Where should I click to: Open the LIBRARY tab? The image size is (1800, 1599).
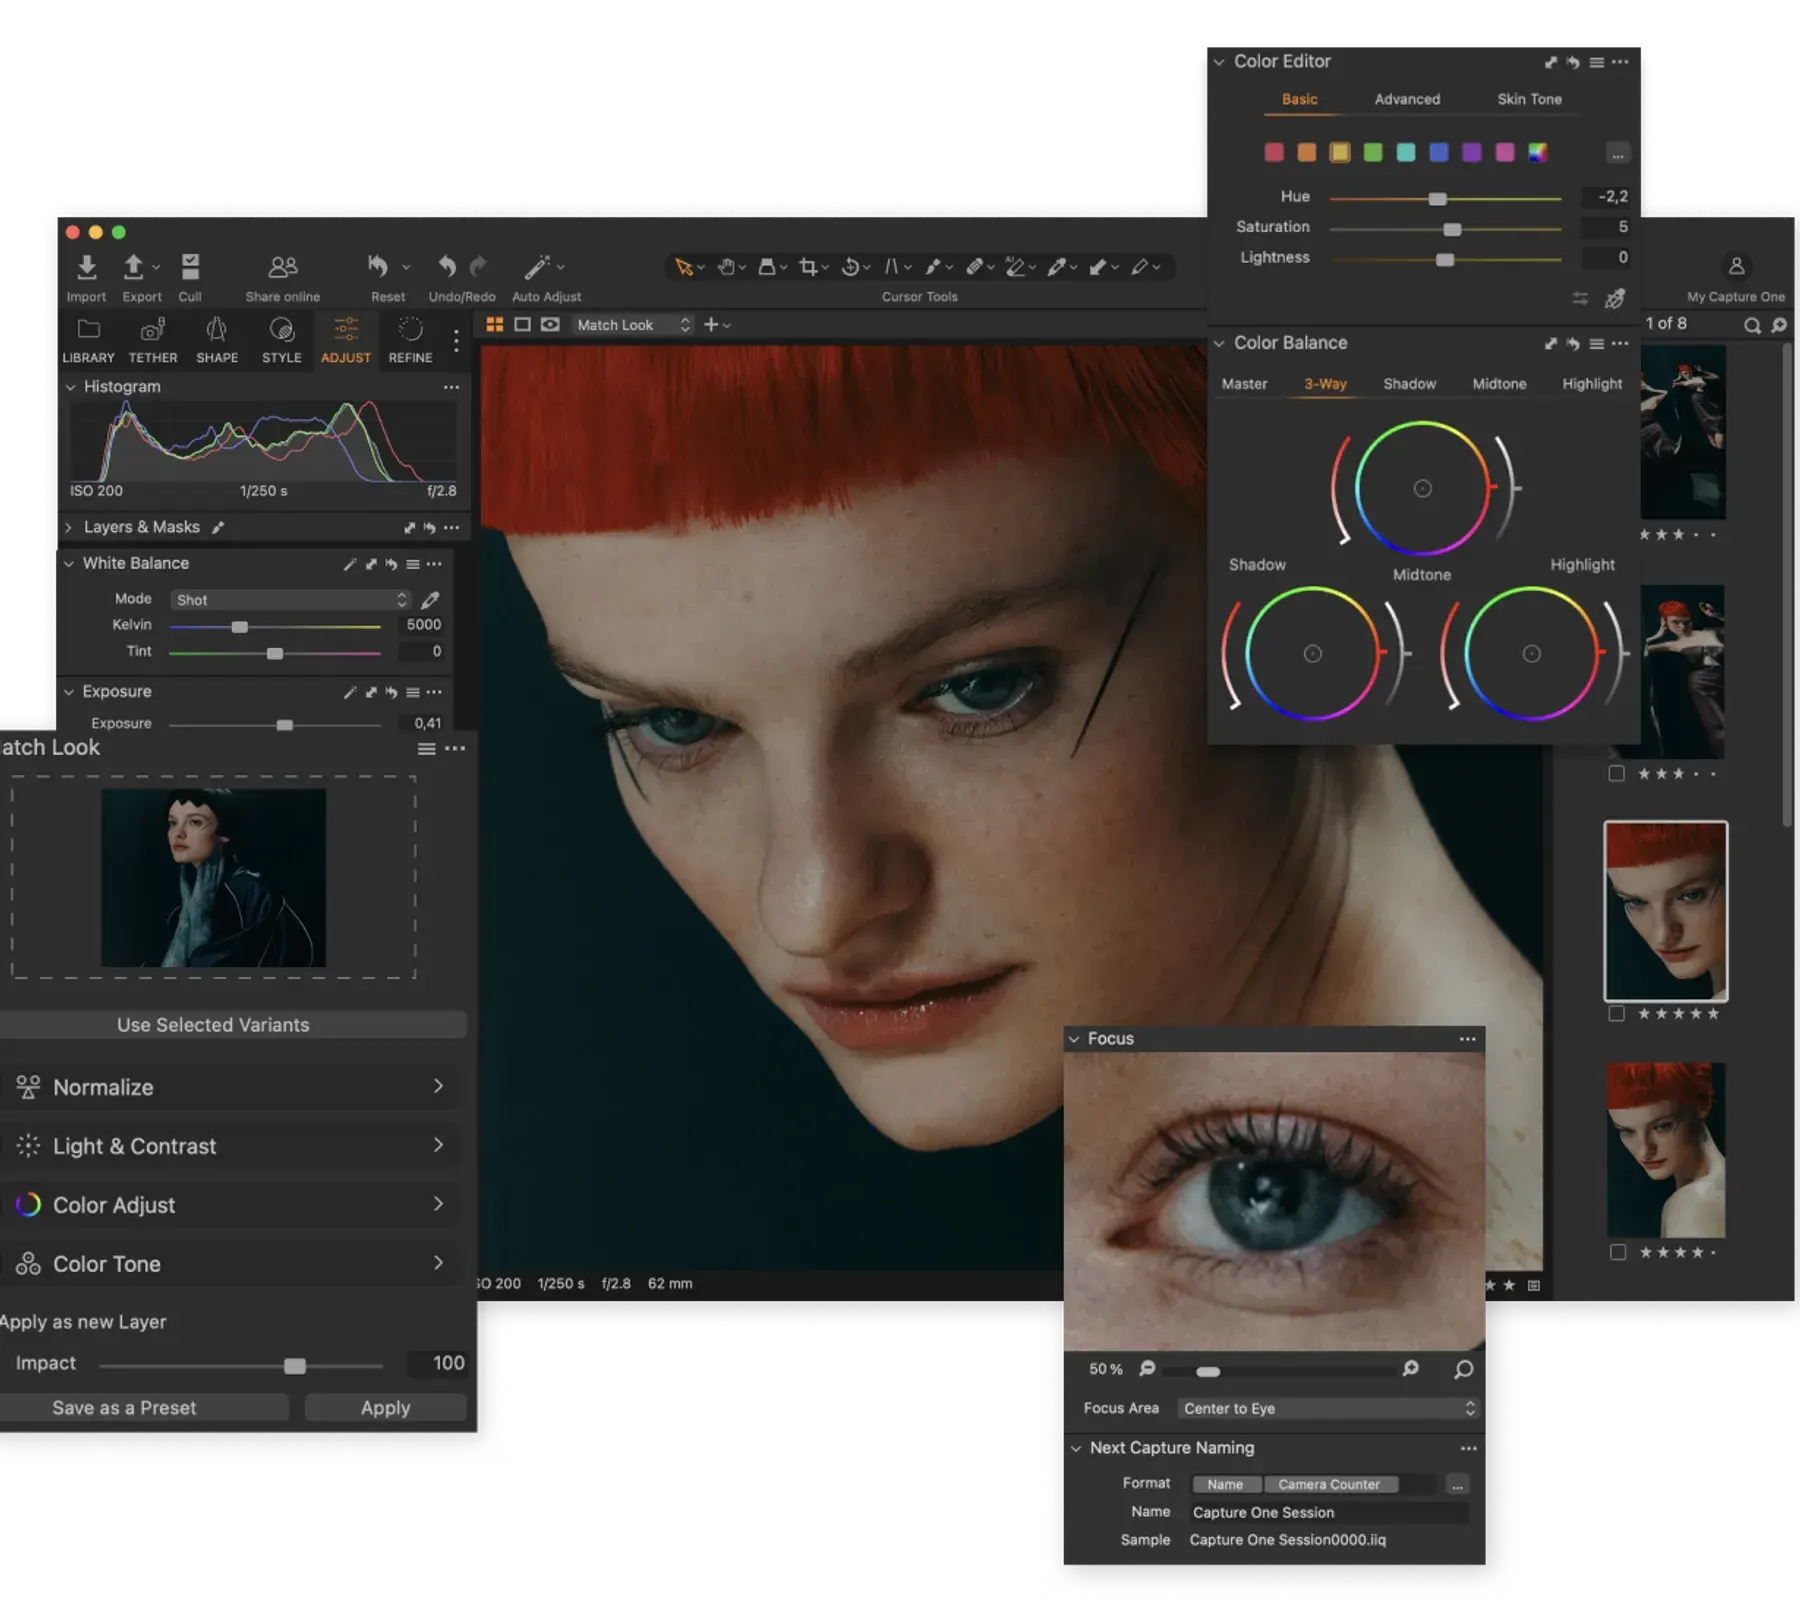(88, 340)
